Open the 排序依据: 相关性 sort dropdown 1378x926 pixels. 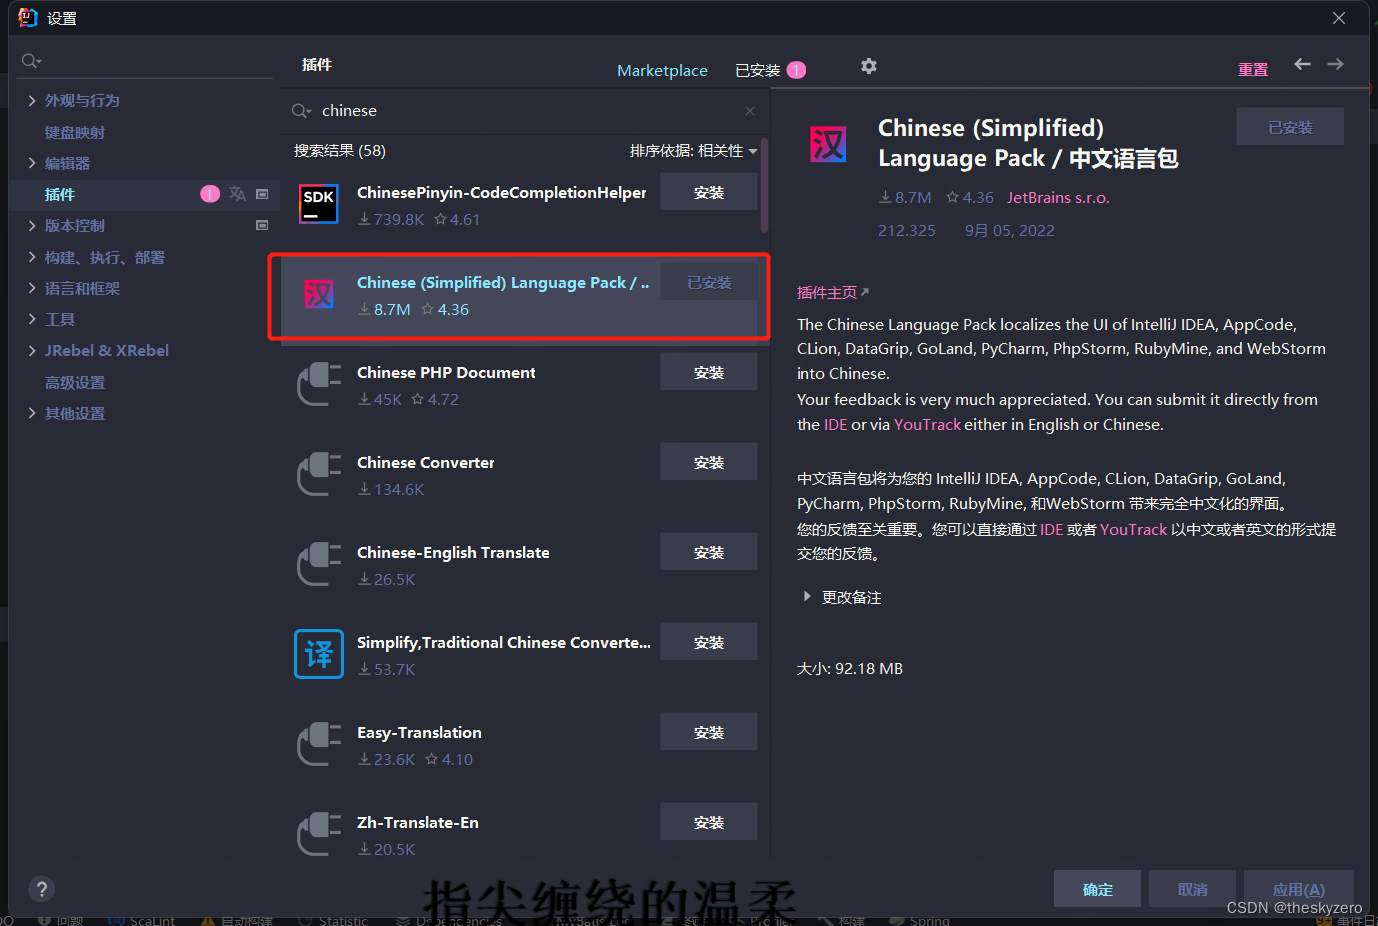pyautogui.click(x=693, y=151)
